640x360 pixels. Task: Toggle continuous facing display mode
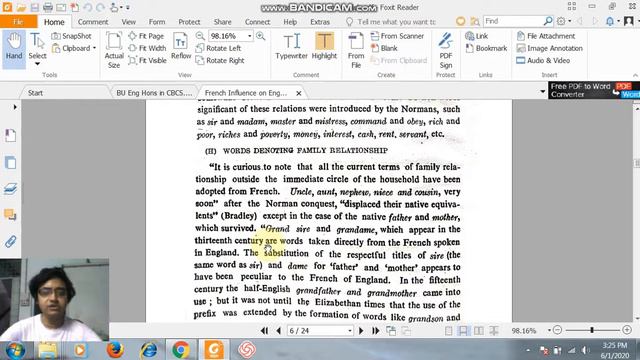point(493,331)
